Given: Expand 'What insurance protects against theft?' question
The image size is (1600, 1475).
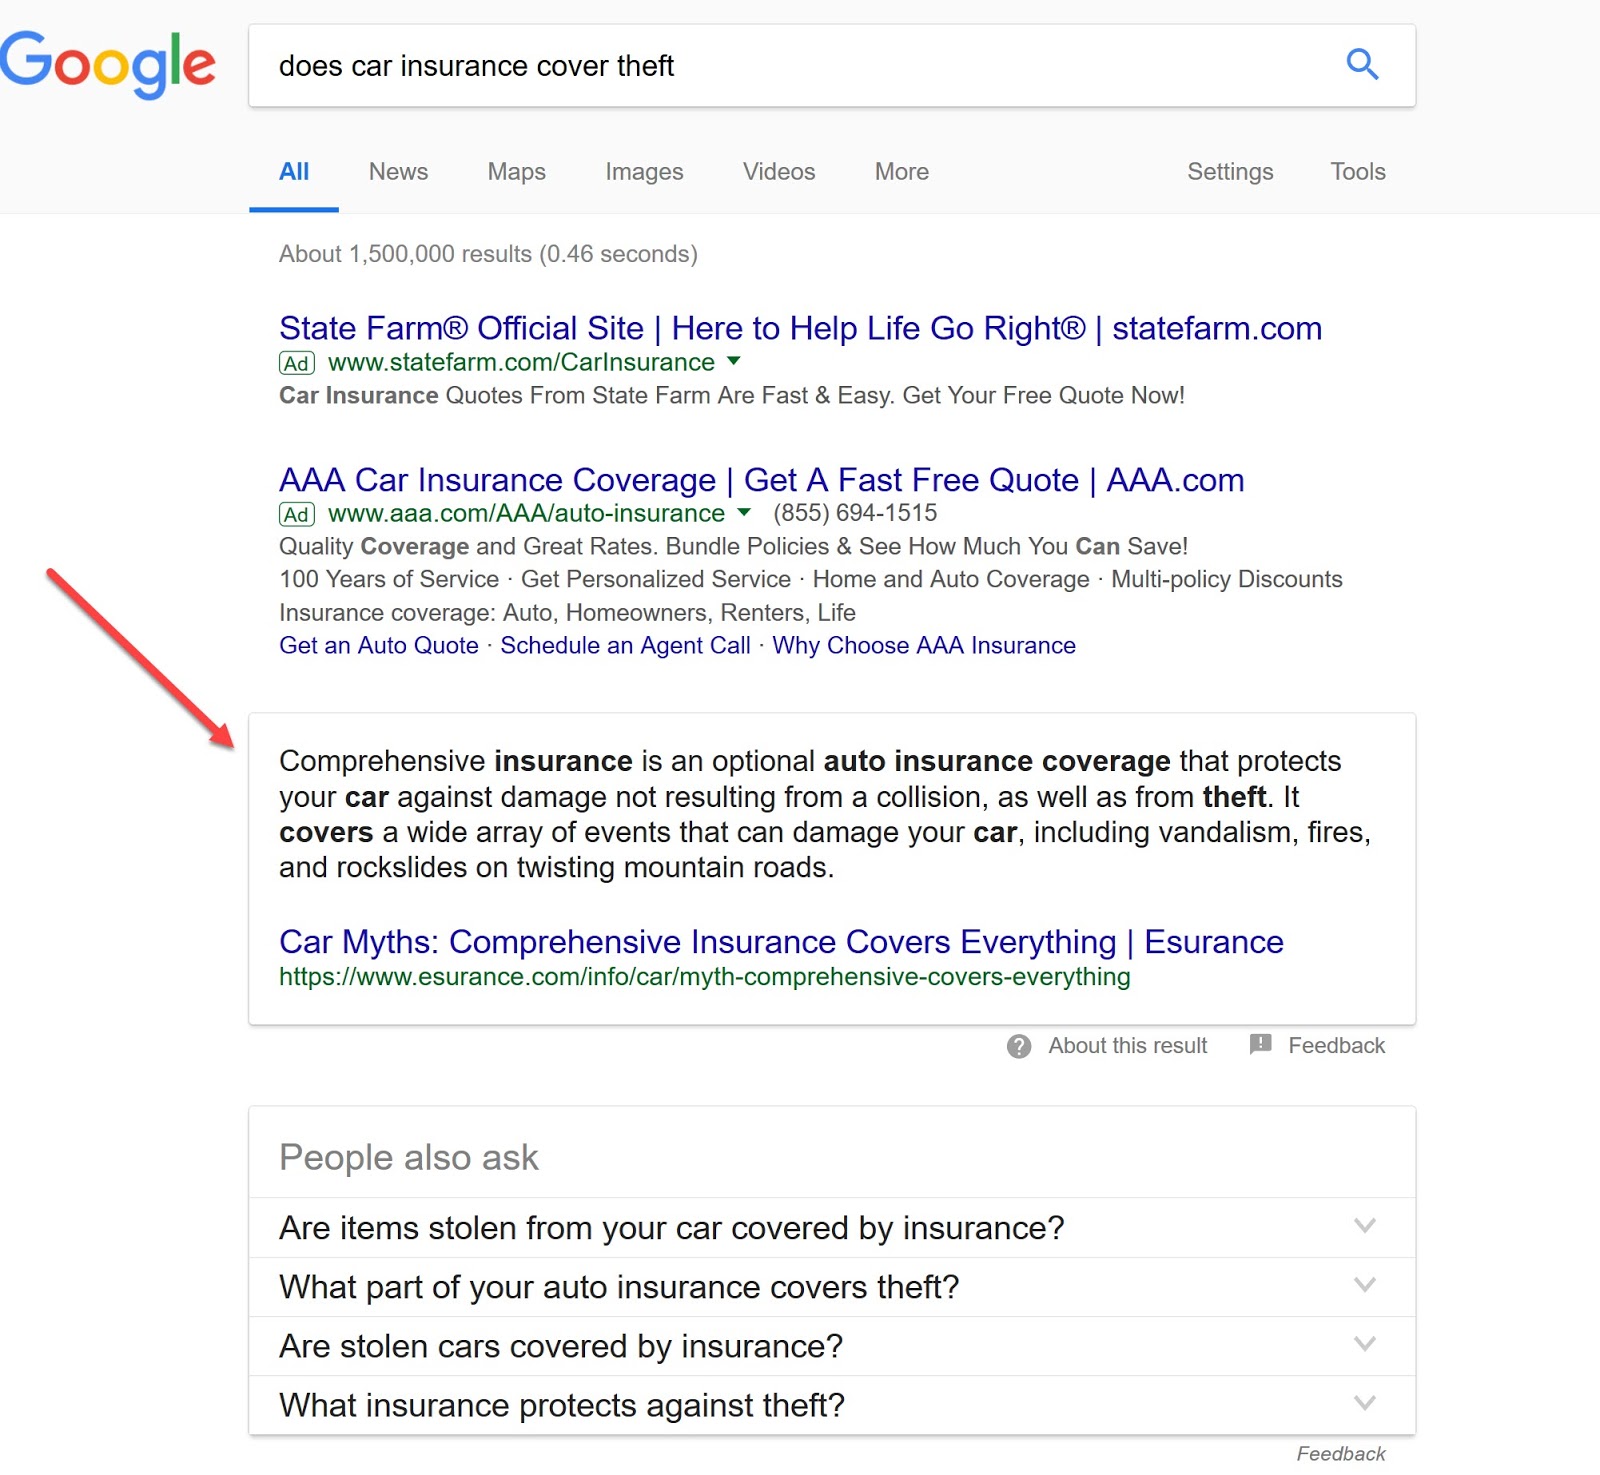Looking at the screenshot, I should tap(832, 1405).
